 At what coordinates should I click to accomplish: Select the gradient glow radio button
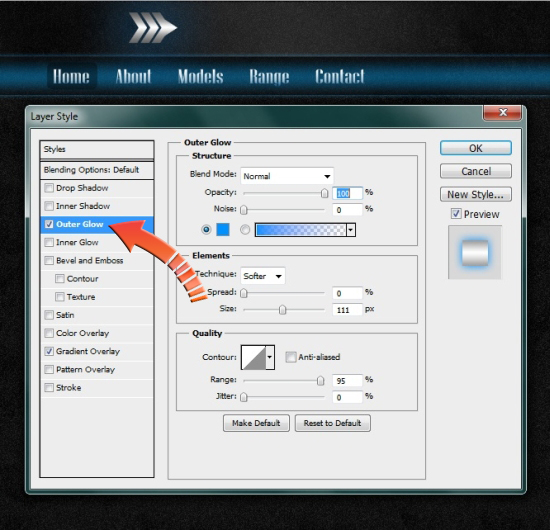point(245,230)
